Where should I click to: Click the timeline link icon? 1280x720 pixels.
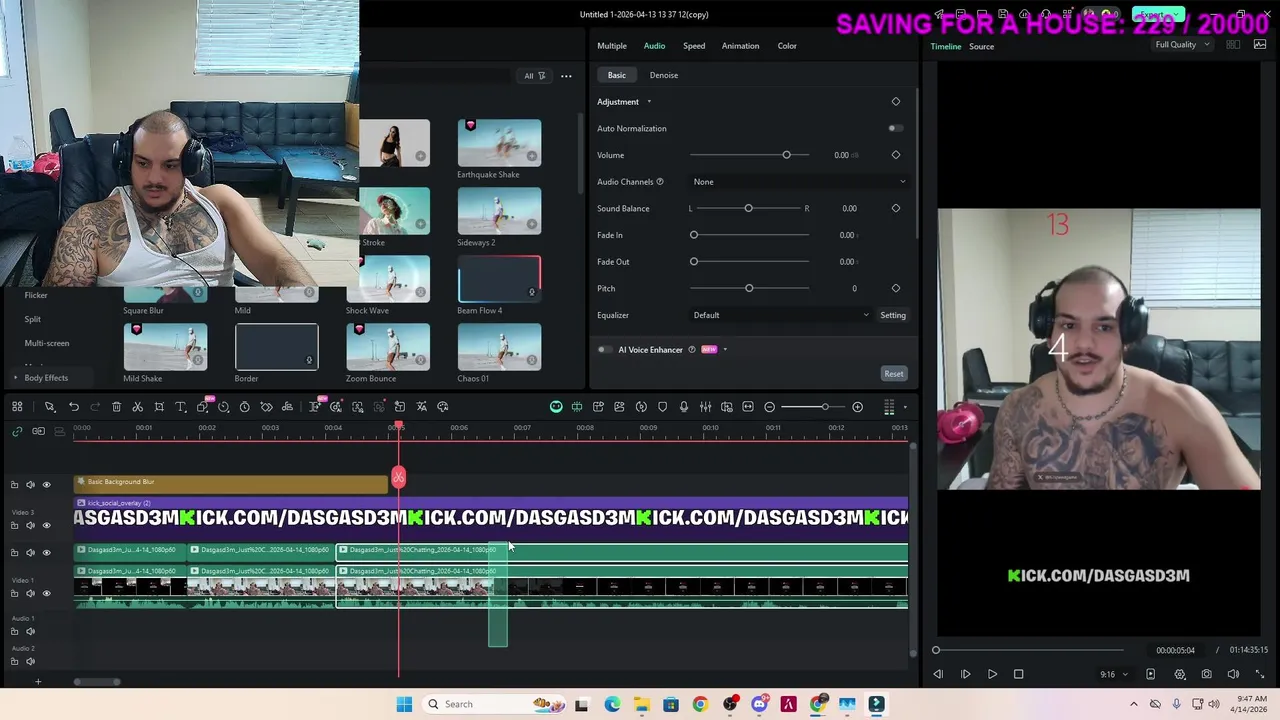pos(17,431)
